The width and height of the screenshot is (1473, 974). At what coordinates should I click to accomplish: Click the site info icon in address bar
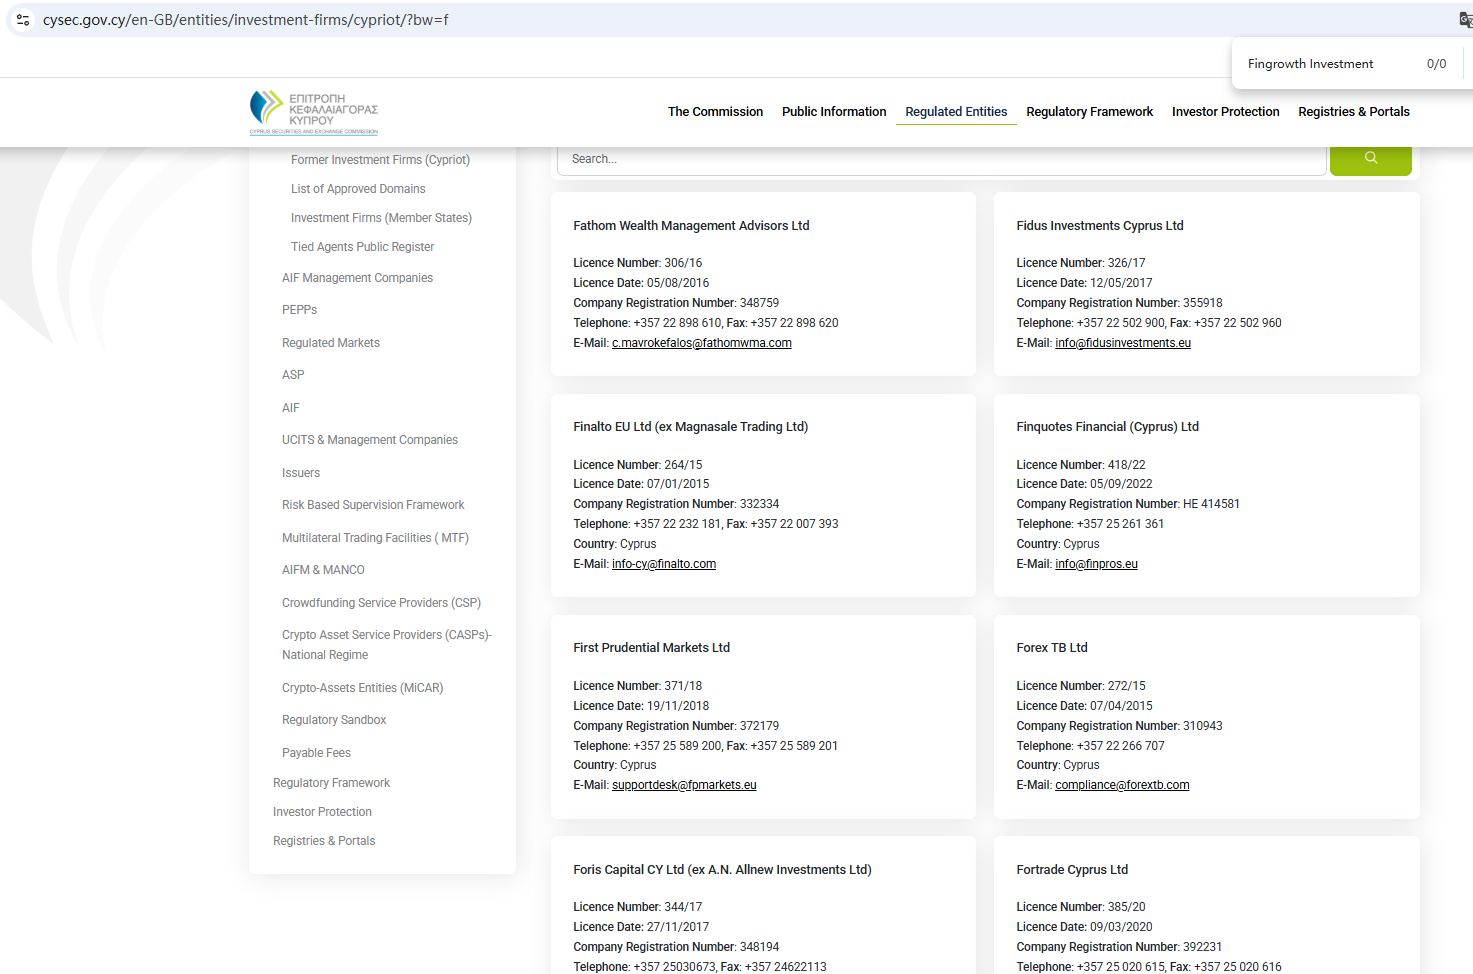(x=23, y=20)
